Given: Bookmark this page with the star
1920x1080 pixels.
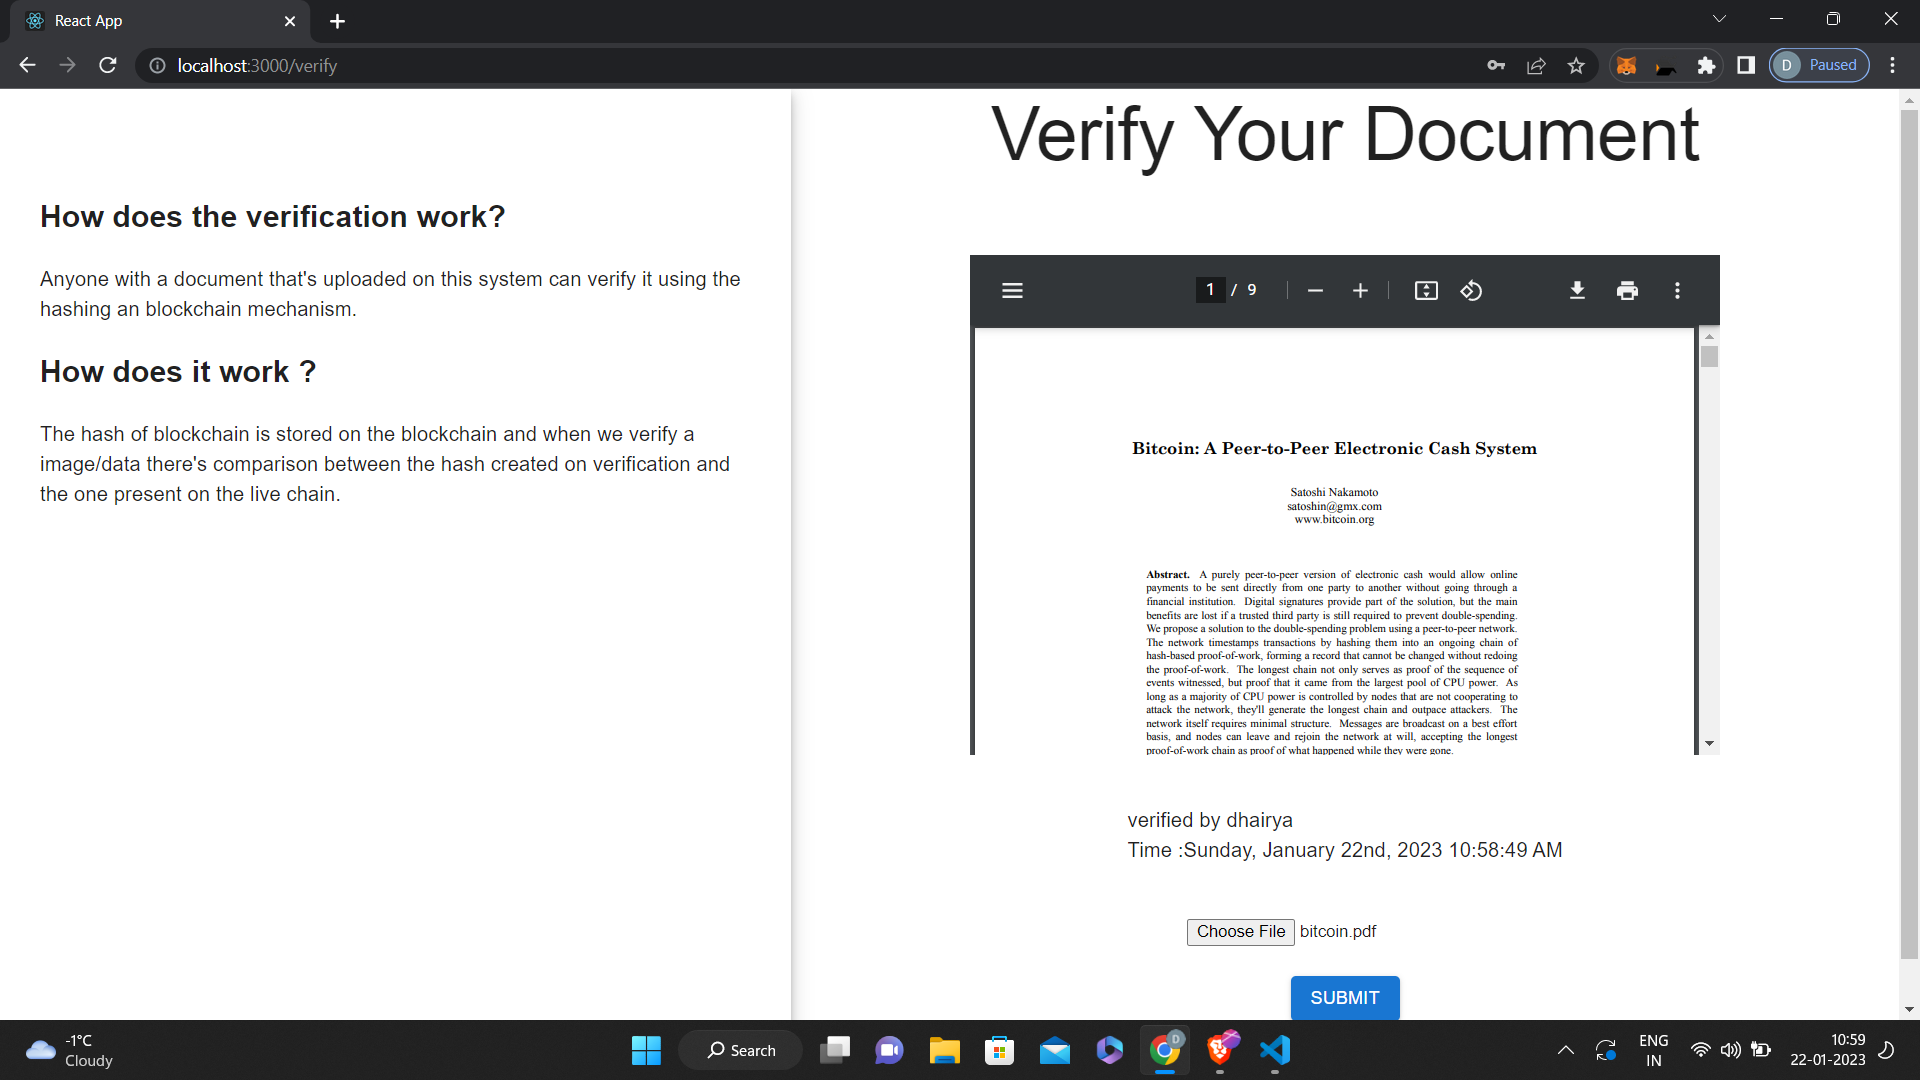Looking at the screenshot, I should [x=1576, y=66].
